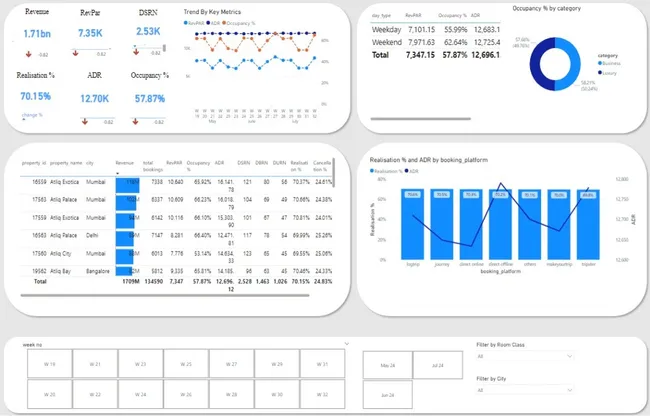This screenshot has width=650, height=420.
Task: Click the red down arrow under RevPar
Action: pyautogui.click(x=75, y=53)
